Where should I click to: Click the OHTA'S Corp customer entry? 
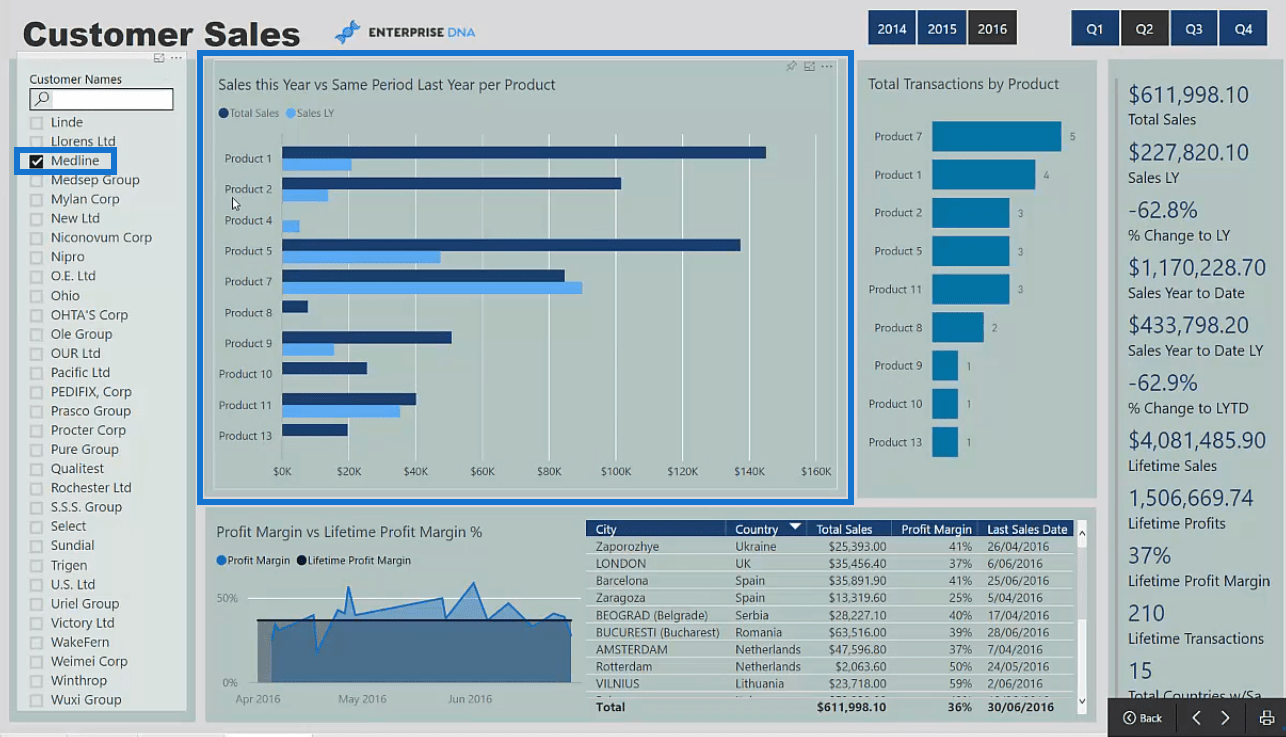point(89,315)
